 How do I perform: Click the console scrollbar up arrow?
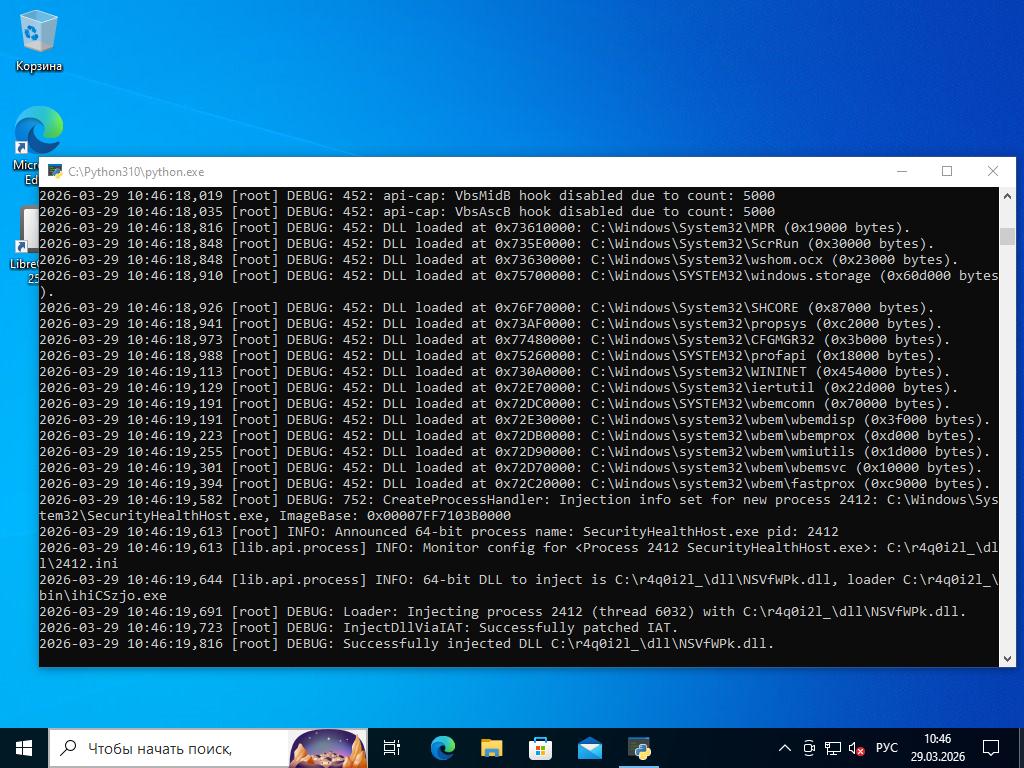1007,196
